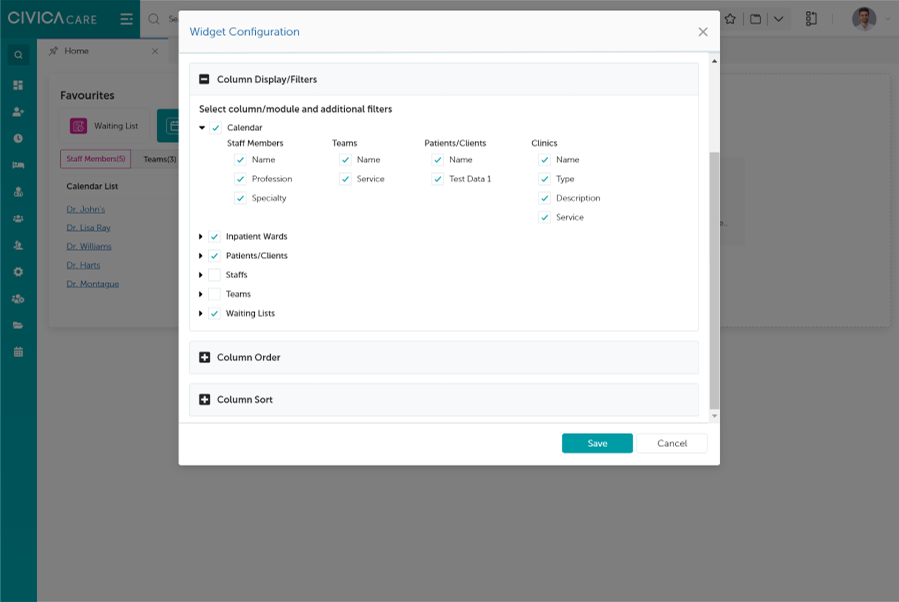The width and height of the screenshot is (899, 602).
Task: Uncheck Clinics Description checkbox
Action: pyautogui.click(x=544, y=198)
